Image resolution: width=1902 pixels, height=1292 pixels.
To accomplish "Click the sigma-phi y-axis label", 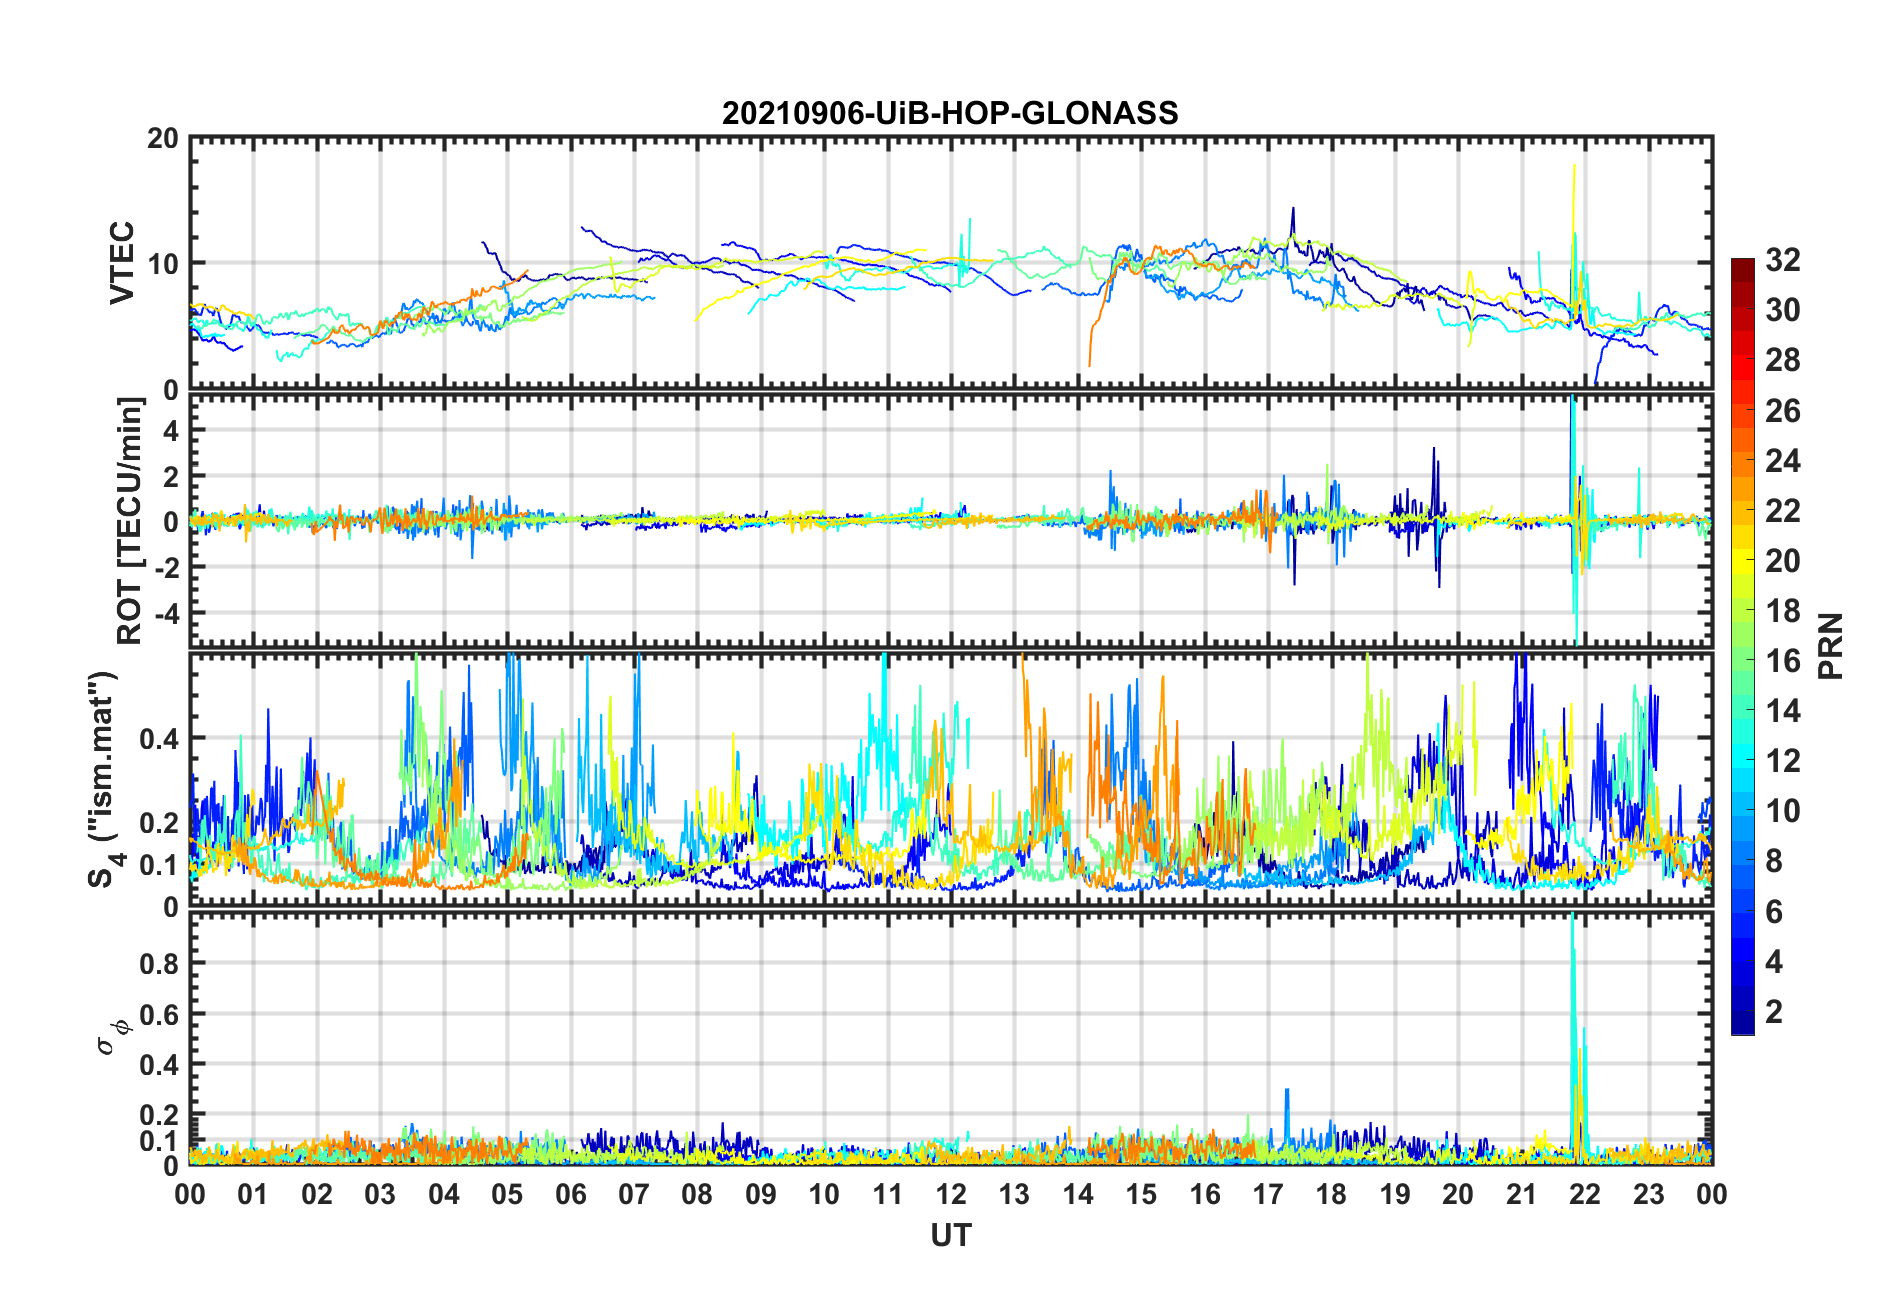I will (x=113, y=1037).
